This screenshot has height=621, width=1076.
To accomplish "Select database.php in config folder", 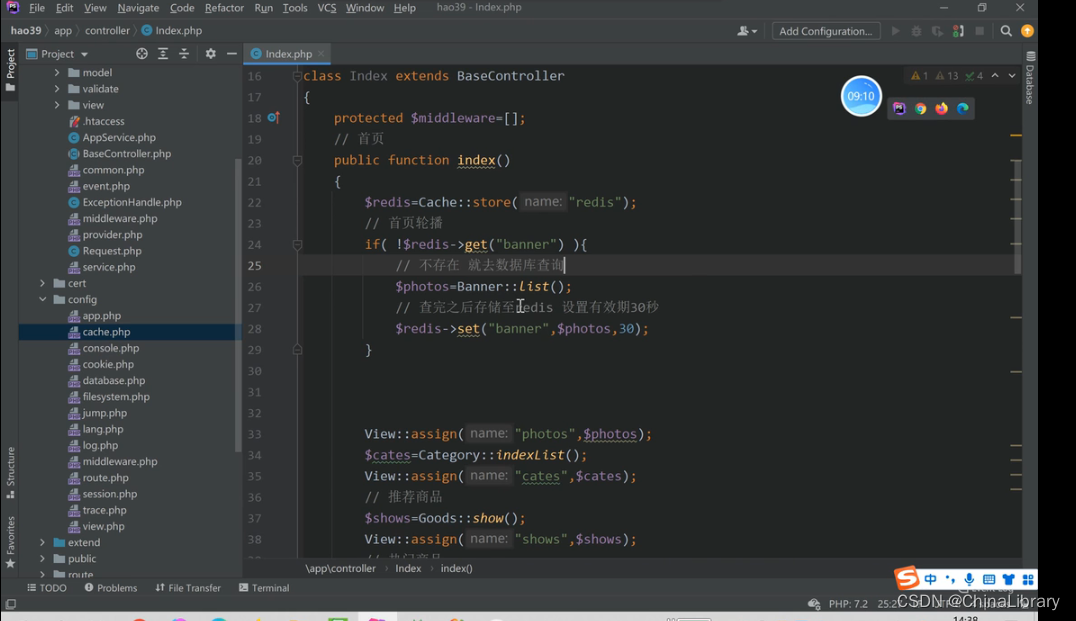I will 113,380.
